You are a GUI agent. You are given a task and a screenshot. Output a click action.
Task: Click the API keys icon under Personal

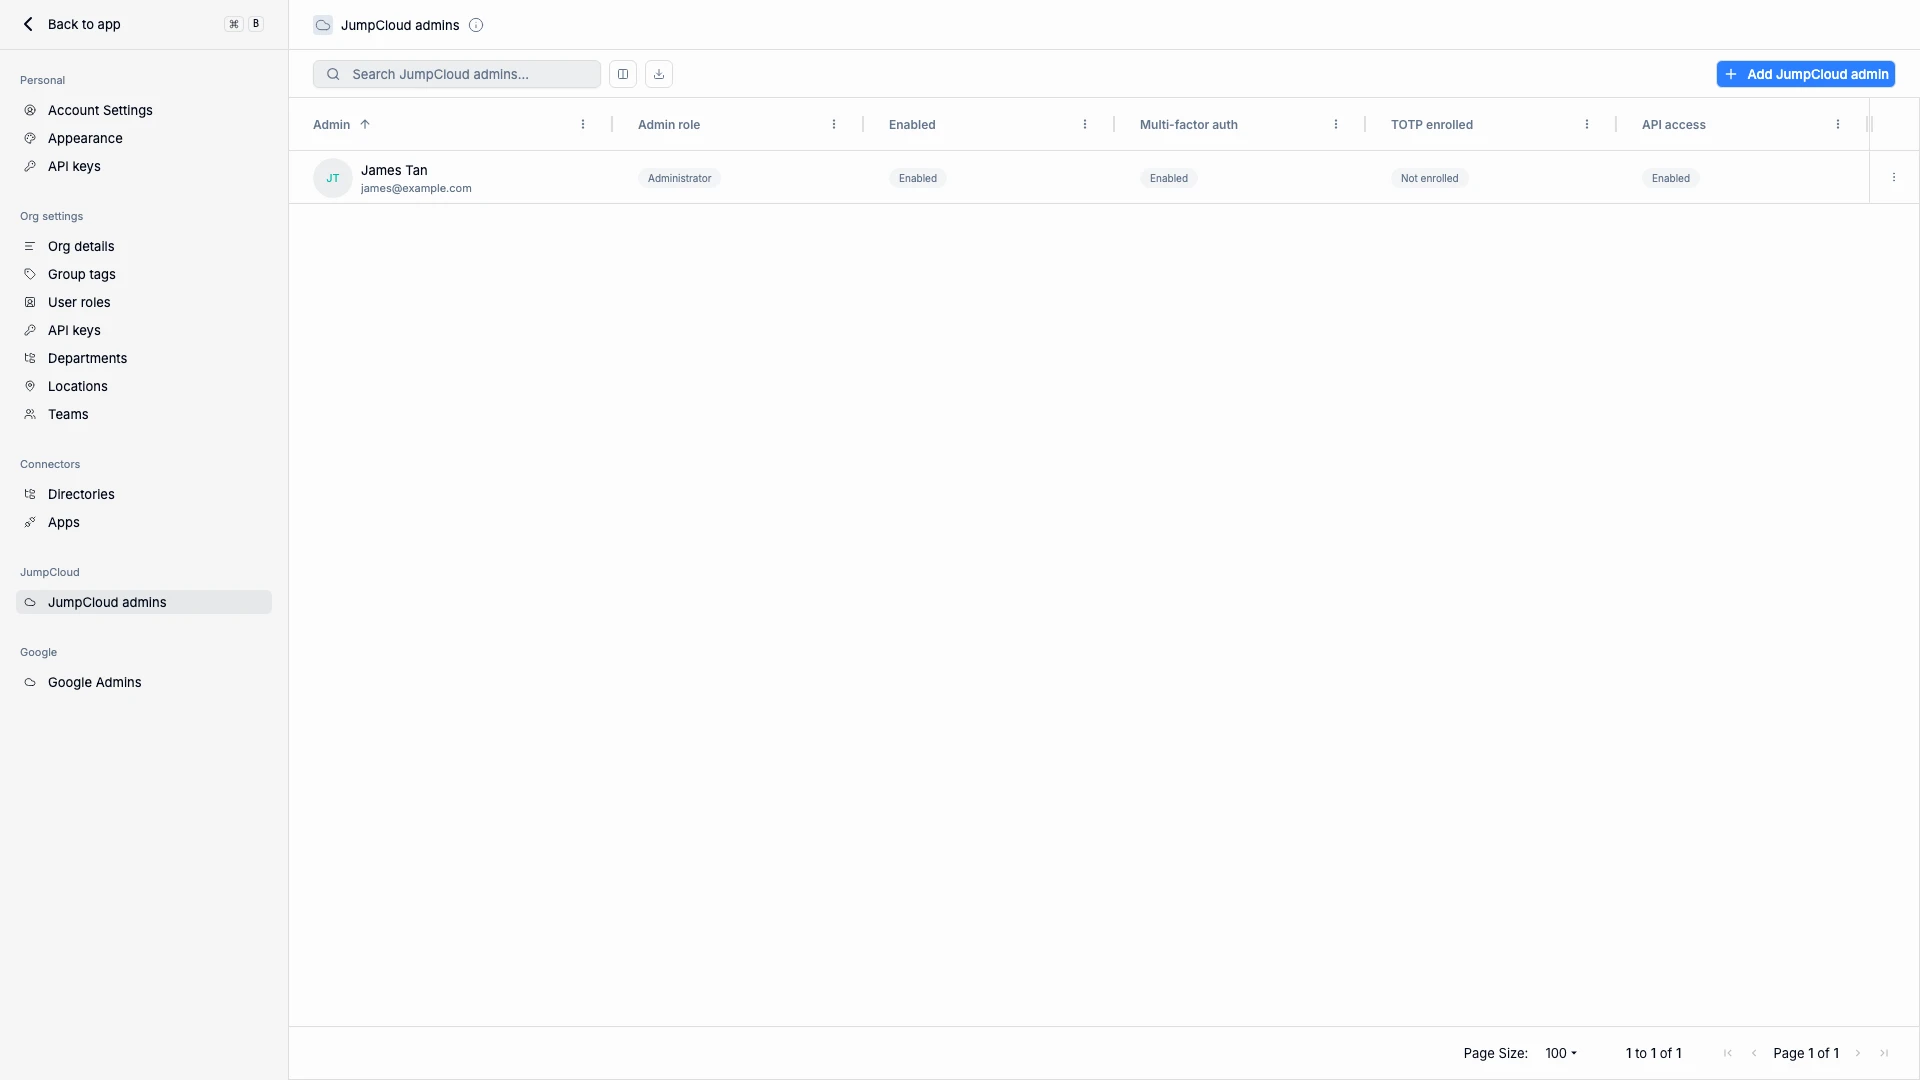30,166
